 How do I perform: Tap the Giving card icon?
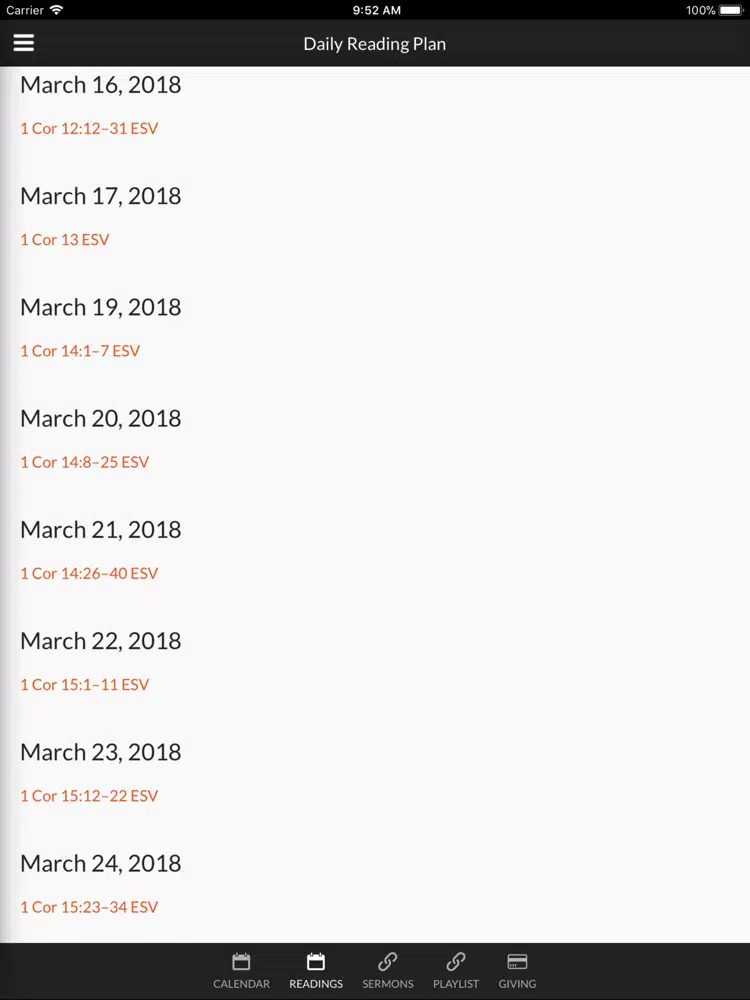click(517, 961)
